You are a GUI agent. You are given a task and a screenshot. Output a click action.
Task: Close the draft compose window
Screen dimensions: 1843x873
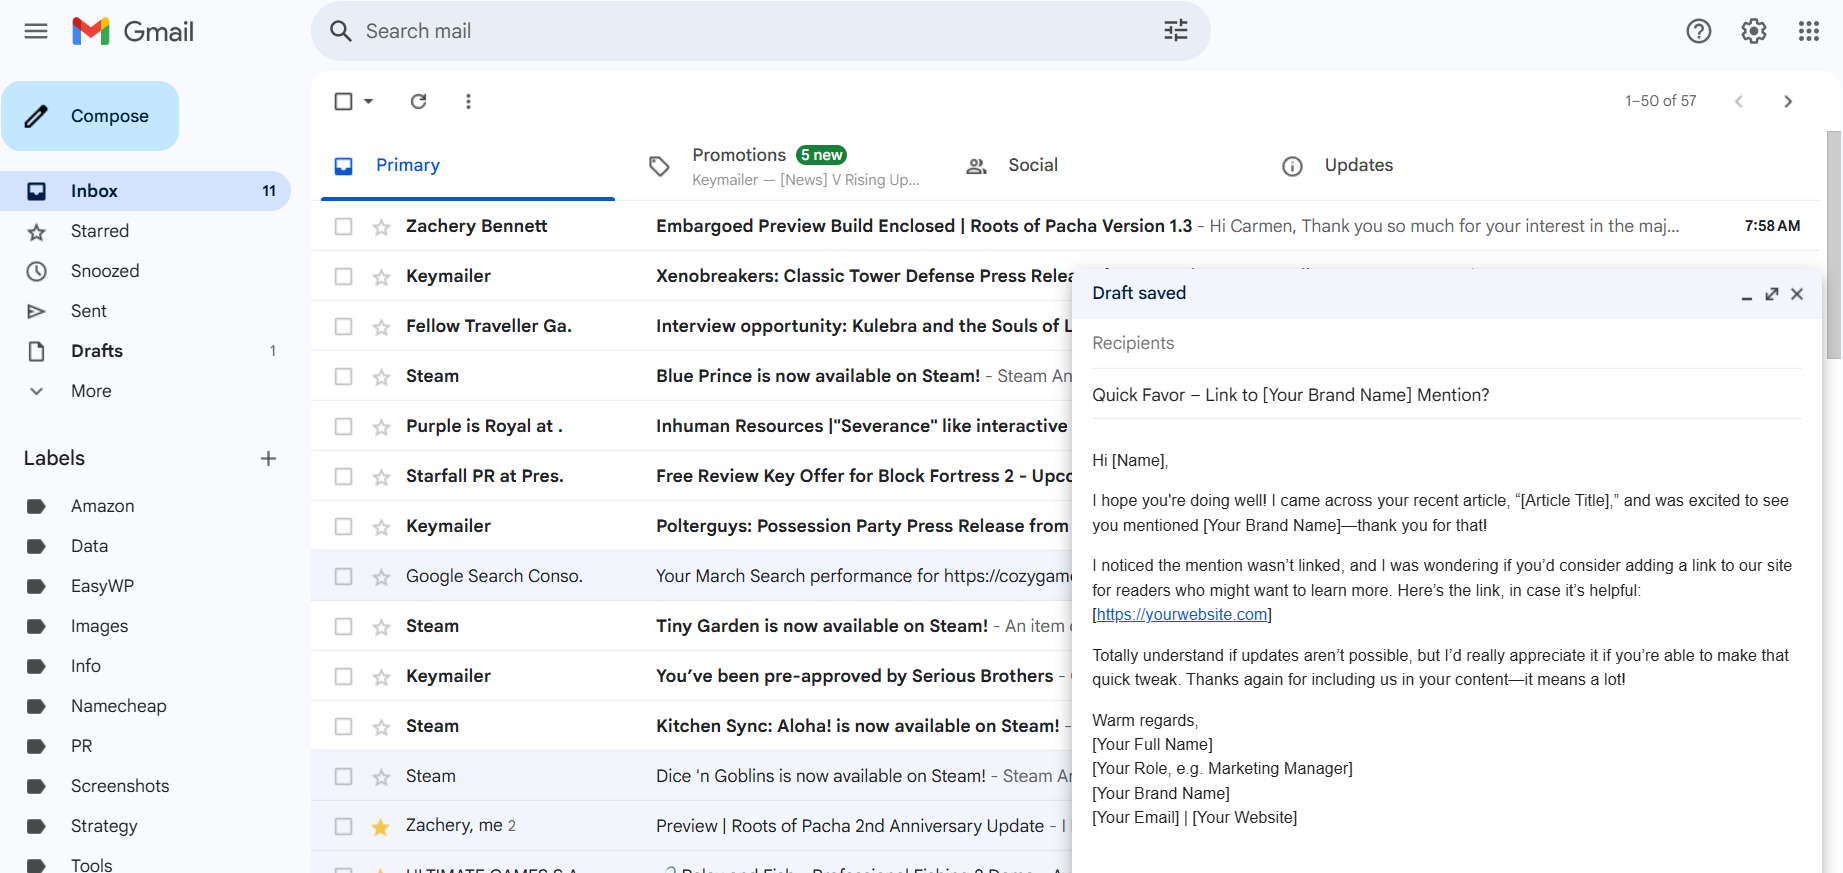coord(1797,294)
